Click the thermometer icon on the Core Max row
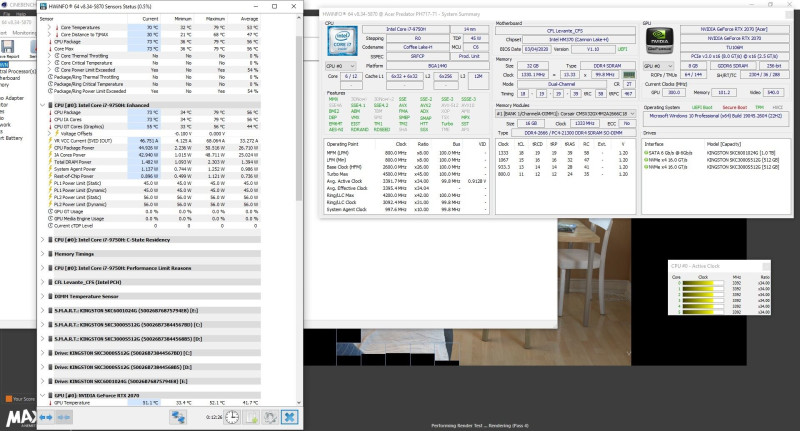 [50, 49]
